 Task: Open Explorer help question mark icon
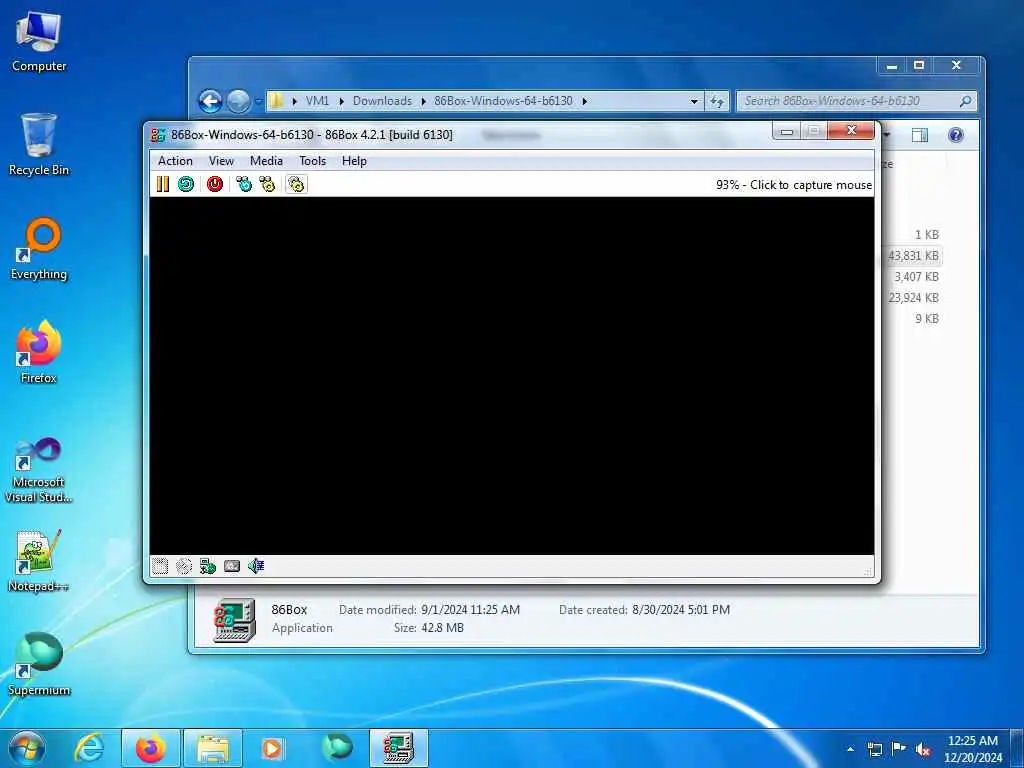pos(955,135)
